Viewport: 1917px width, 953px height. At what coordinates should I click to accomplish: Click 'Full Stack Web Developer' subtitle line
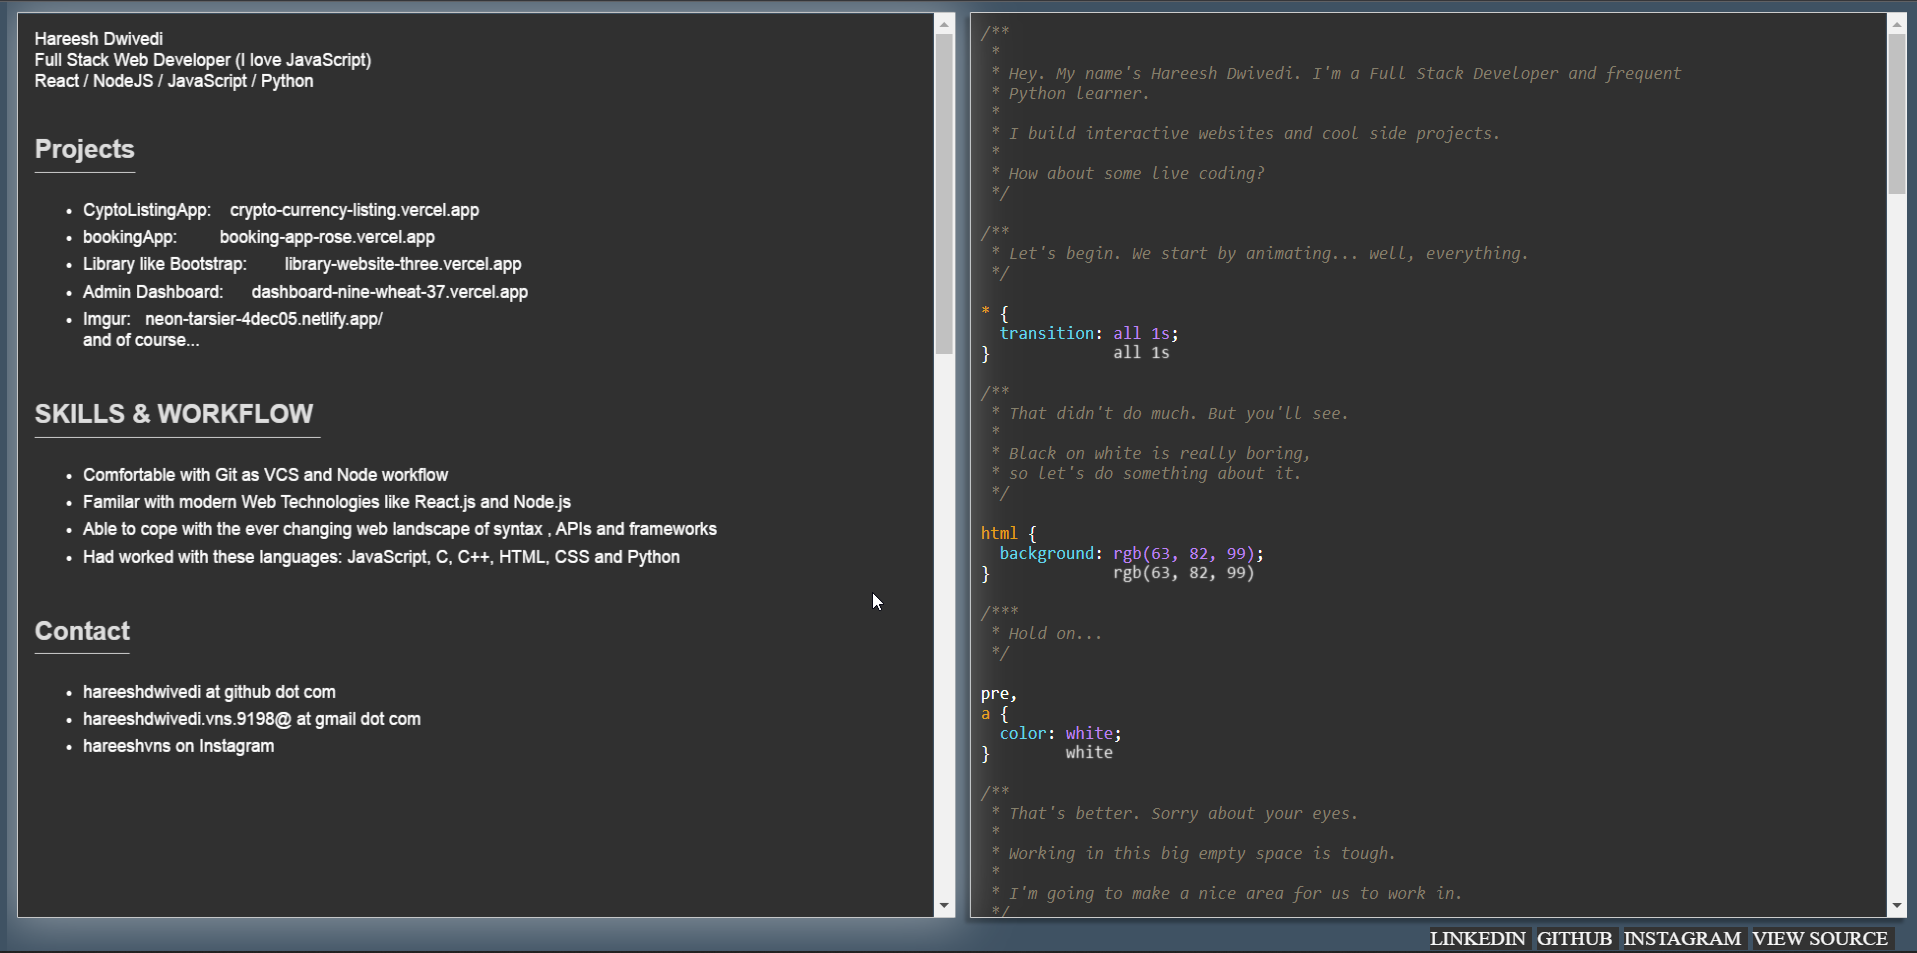[x=203, y=60]
